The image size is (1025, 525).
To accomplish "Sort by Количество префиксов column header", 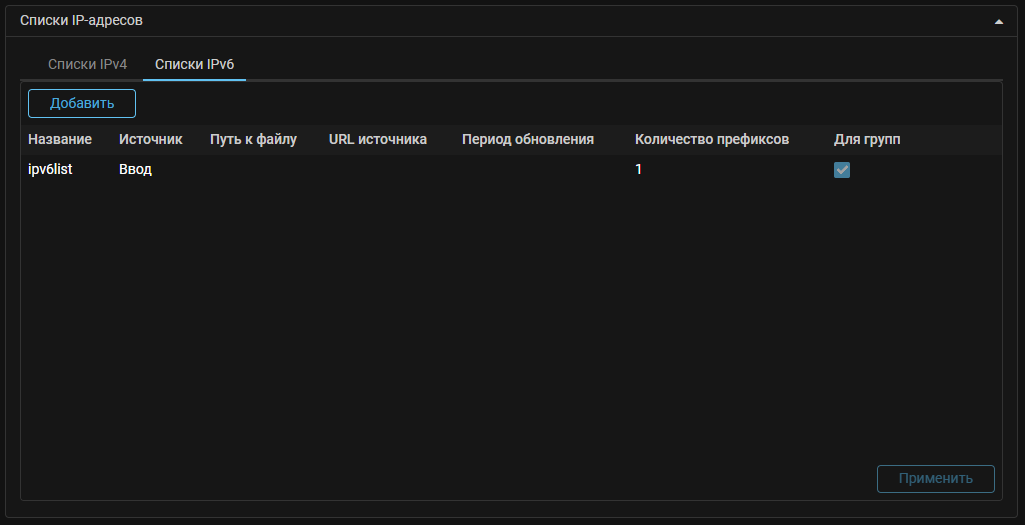I will tap(712, 139).
